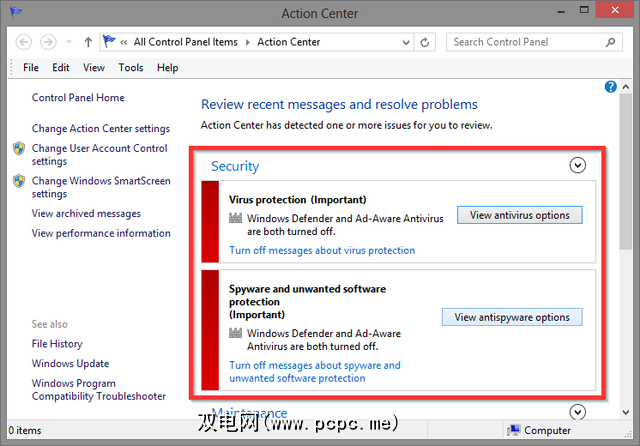Click the scrollbar down arrow
The height and width of the screenshot is (446, 640).
pyautogui.click(x=626, y=412)
